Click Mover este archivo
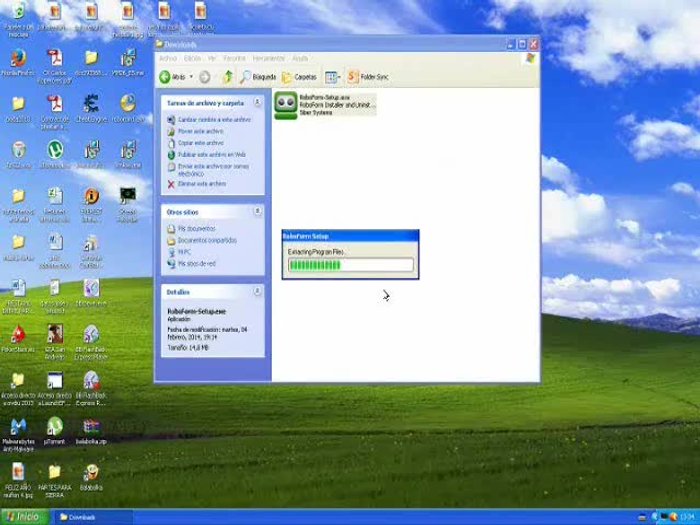700x525 pixels. point(195,131)
